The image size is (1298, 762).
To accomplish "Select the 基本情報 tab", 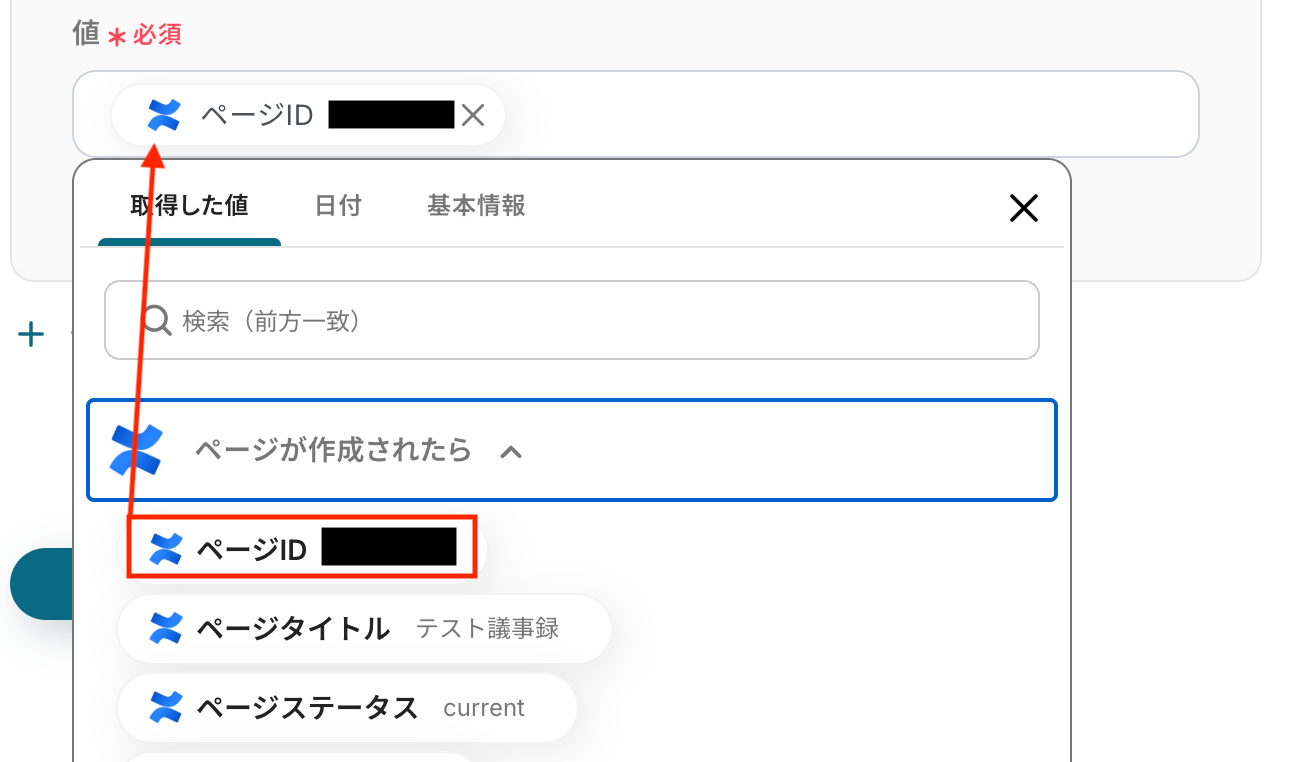I will [476, 206].
